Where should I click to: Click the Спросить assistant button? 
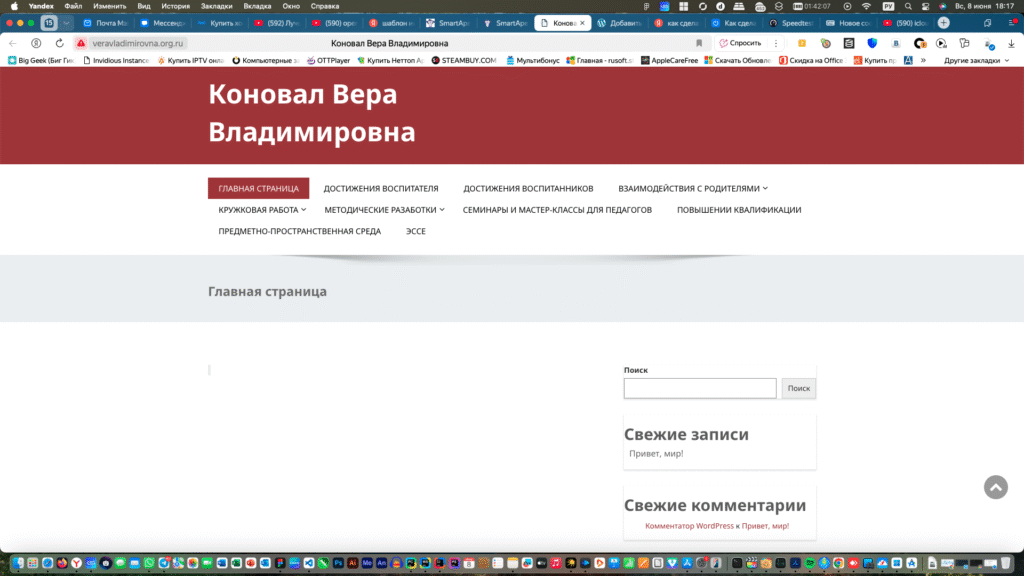tap(741, 44)
